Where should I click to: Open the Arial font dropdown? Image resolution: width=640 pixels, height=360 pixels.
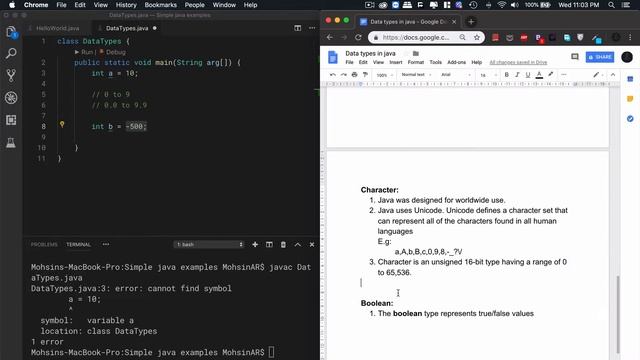[x=456, y=75]
